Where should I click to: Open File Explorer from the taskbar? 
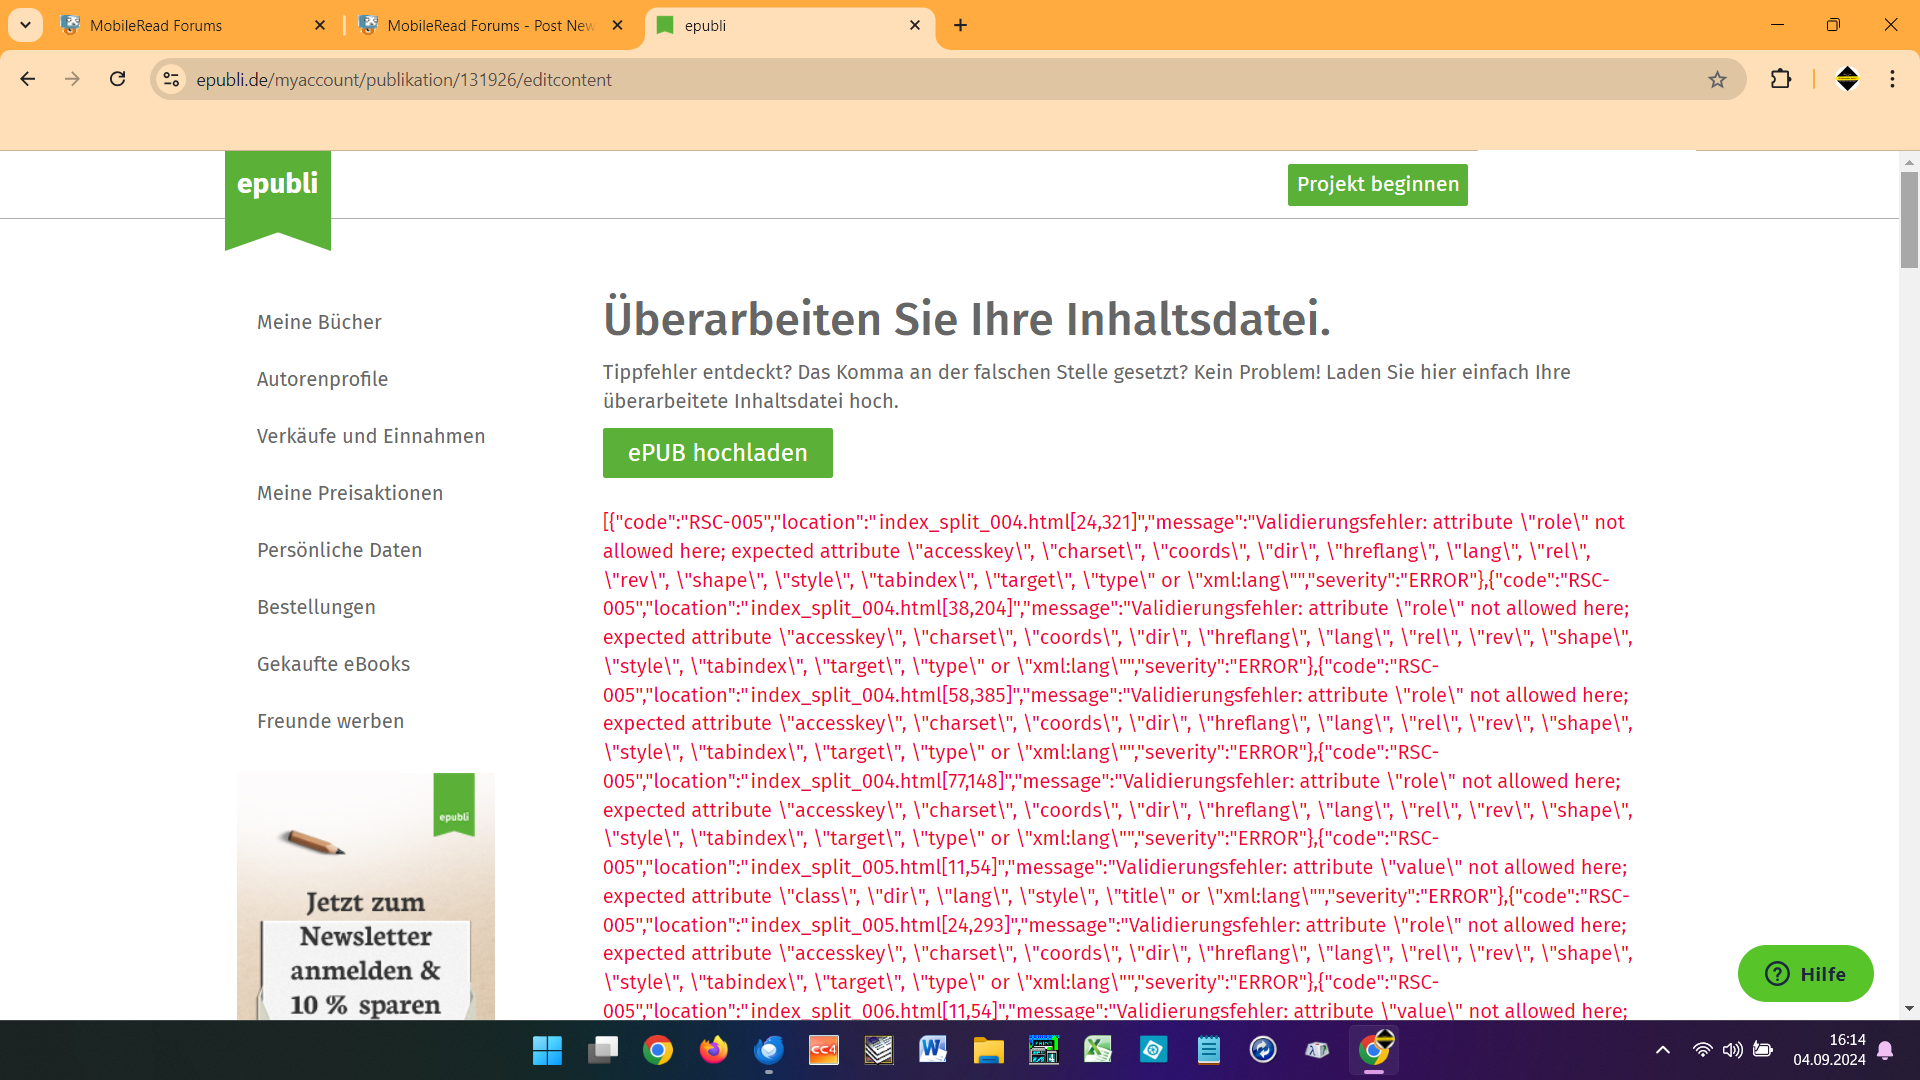click(988, 1050)
